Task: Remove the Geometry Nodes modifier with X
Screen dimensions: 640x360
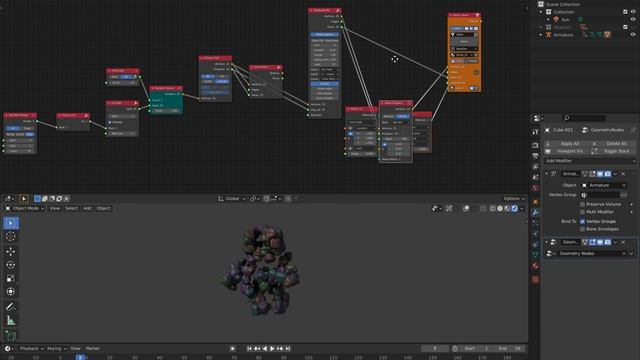Action: 623,242
